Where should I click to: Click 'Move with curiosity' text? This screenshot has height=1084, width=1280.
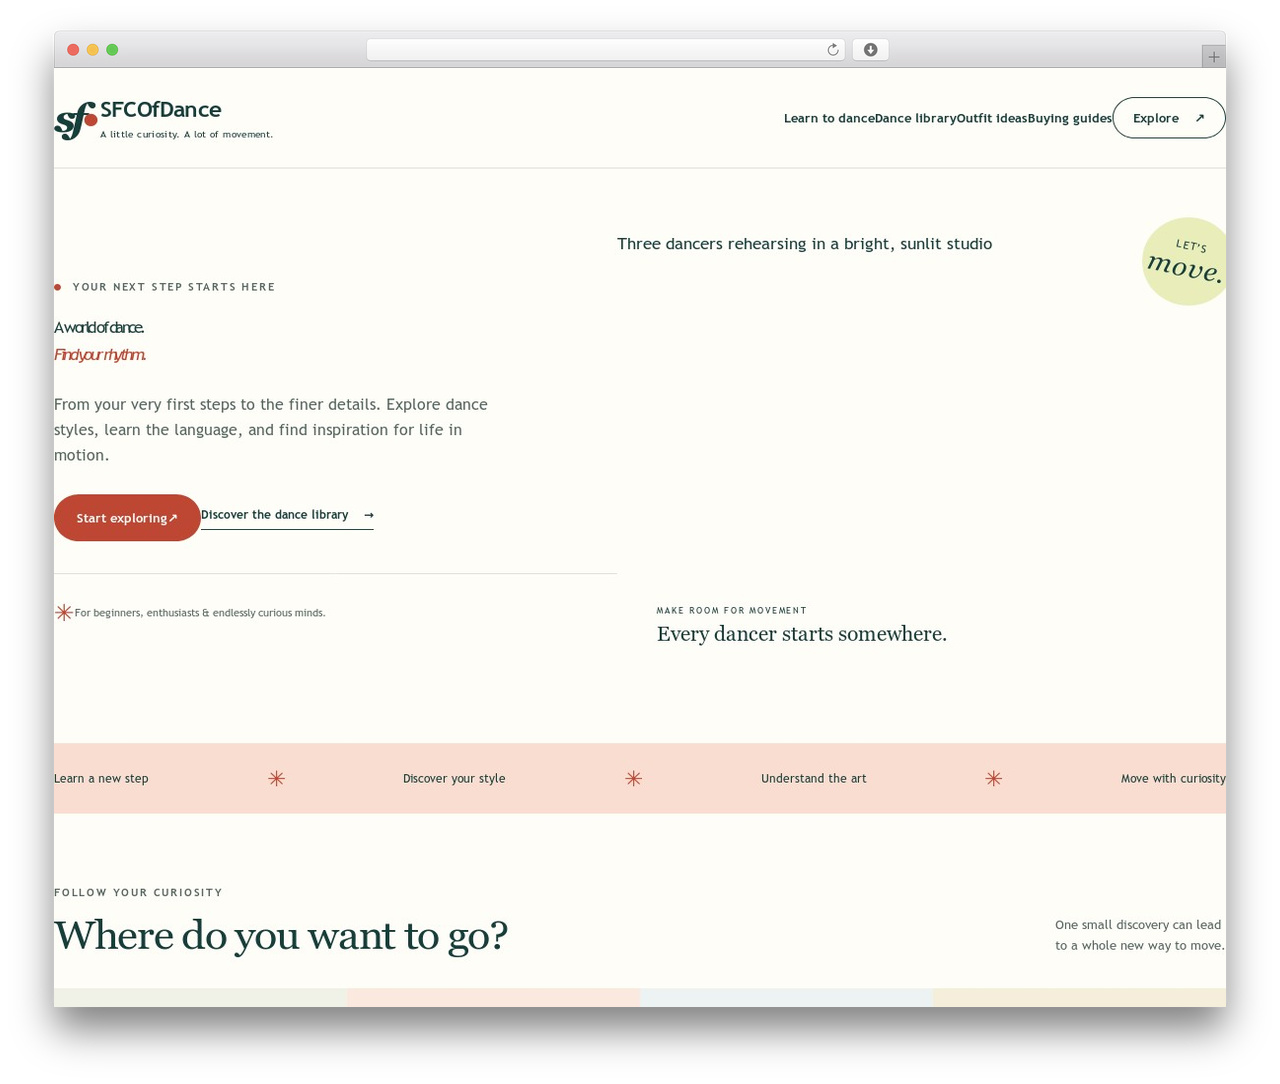pos(1173,778)
